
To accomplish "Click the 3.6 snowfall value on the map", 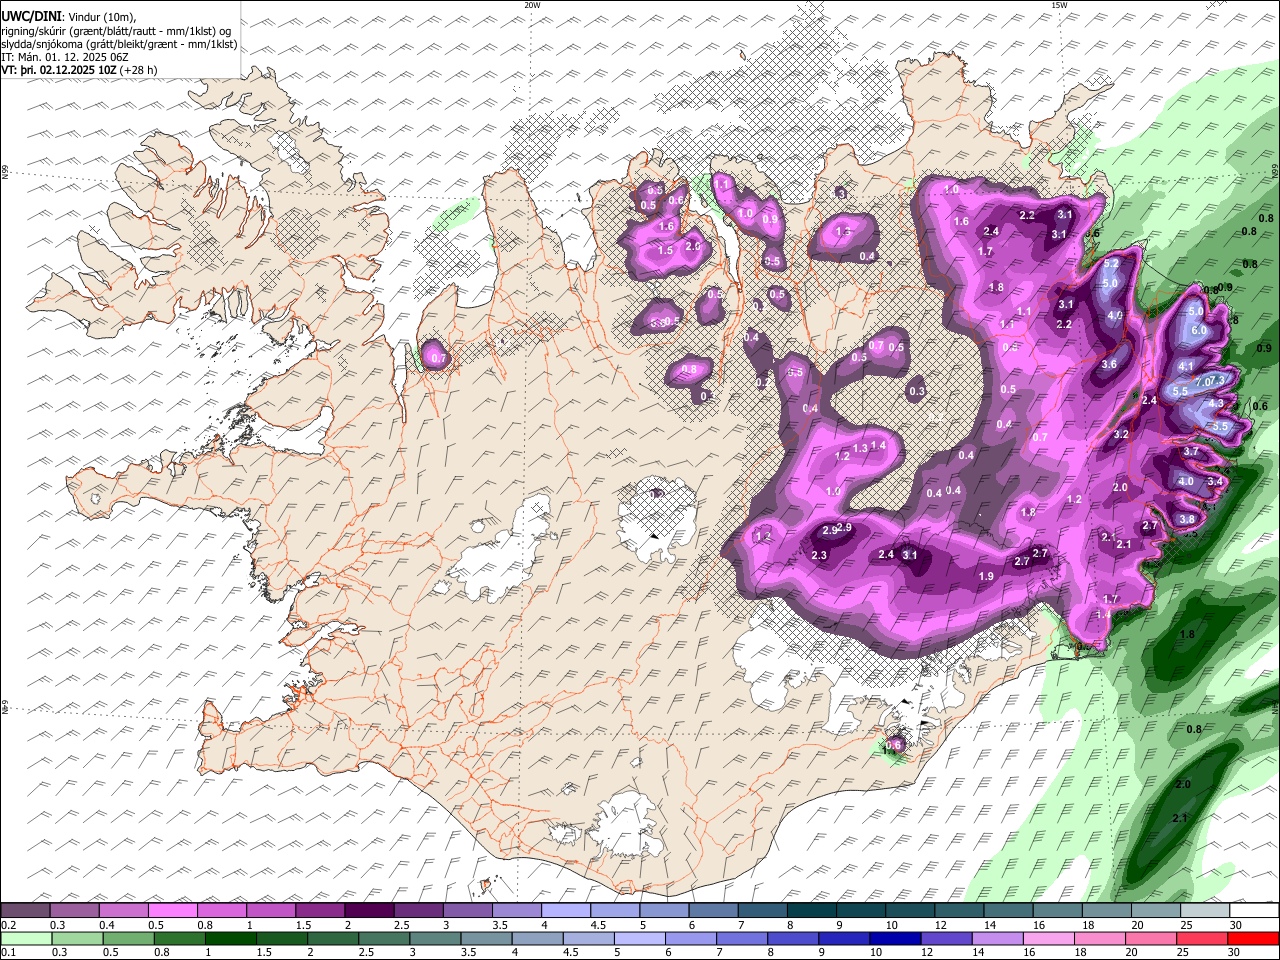I will pos(1109,364).
